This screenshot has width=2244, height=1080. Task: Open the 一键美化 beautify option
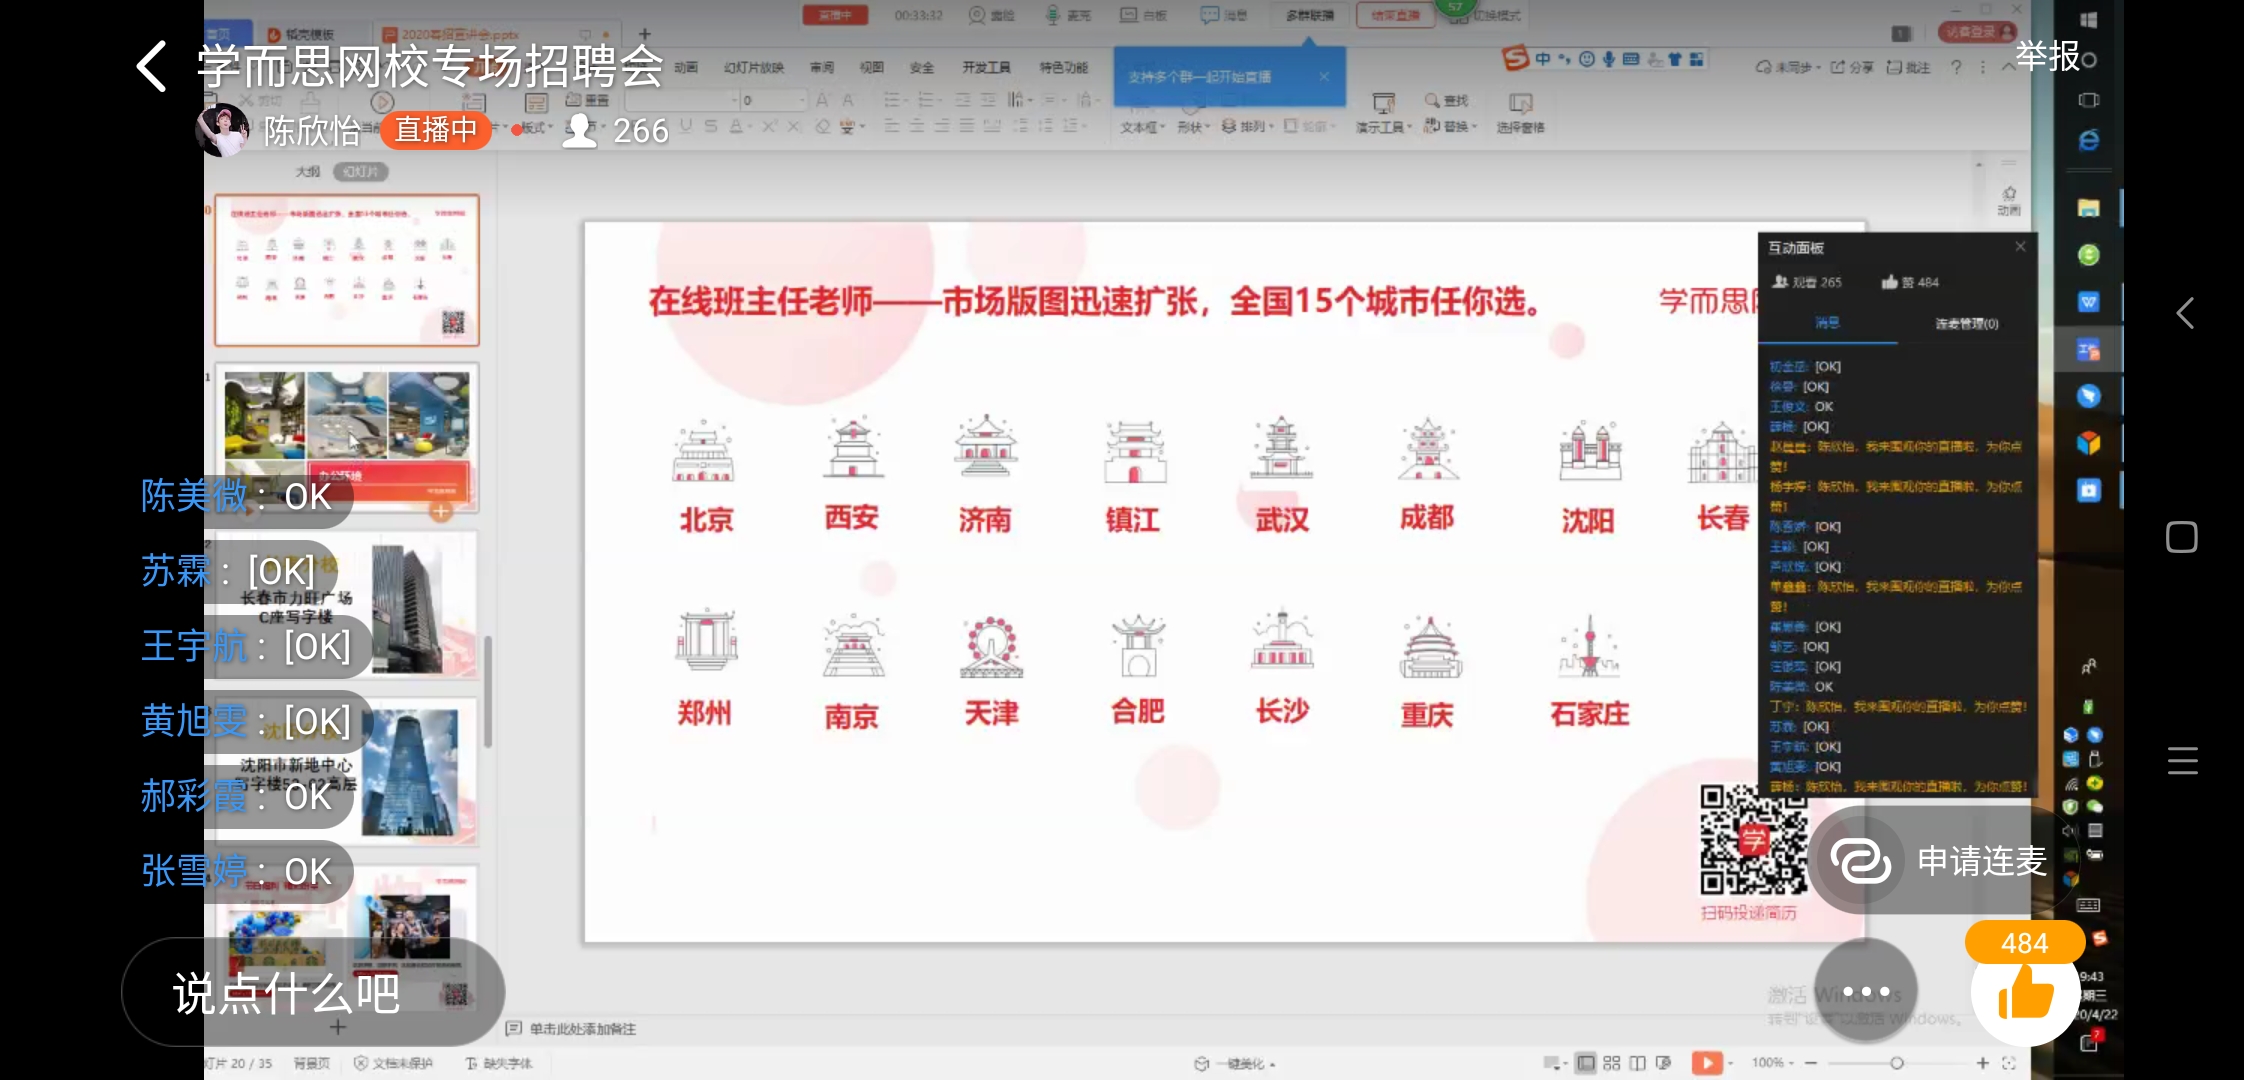[x=1235, y=1064]
